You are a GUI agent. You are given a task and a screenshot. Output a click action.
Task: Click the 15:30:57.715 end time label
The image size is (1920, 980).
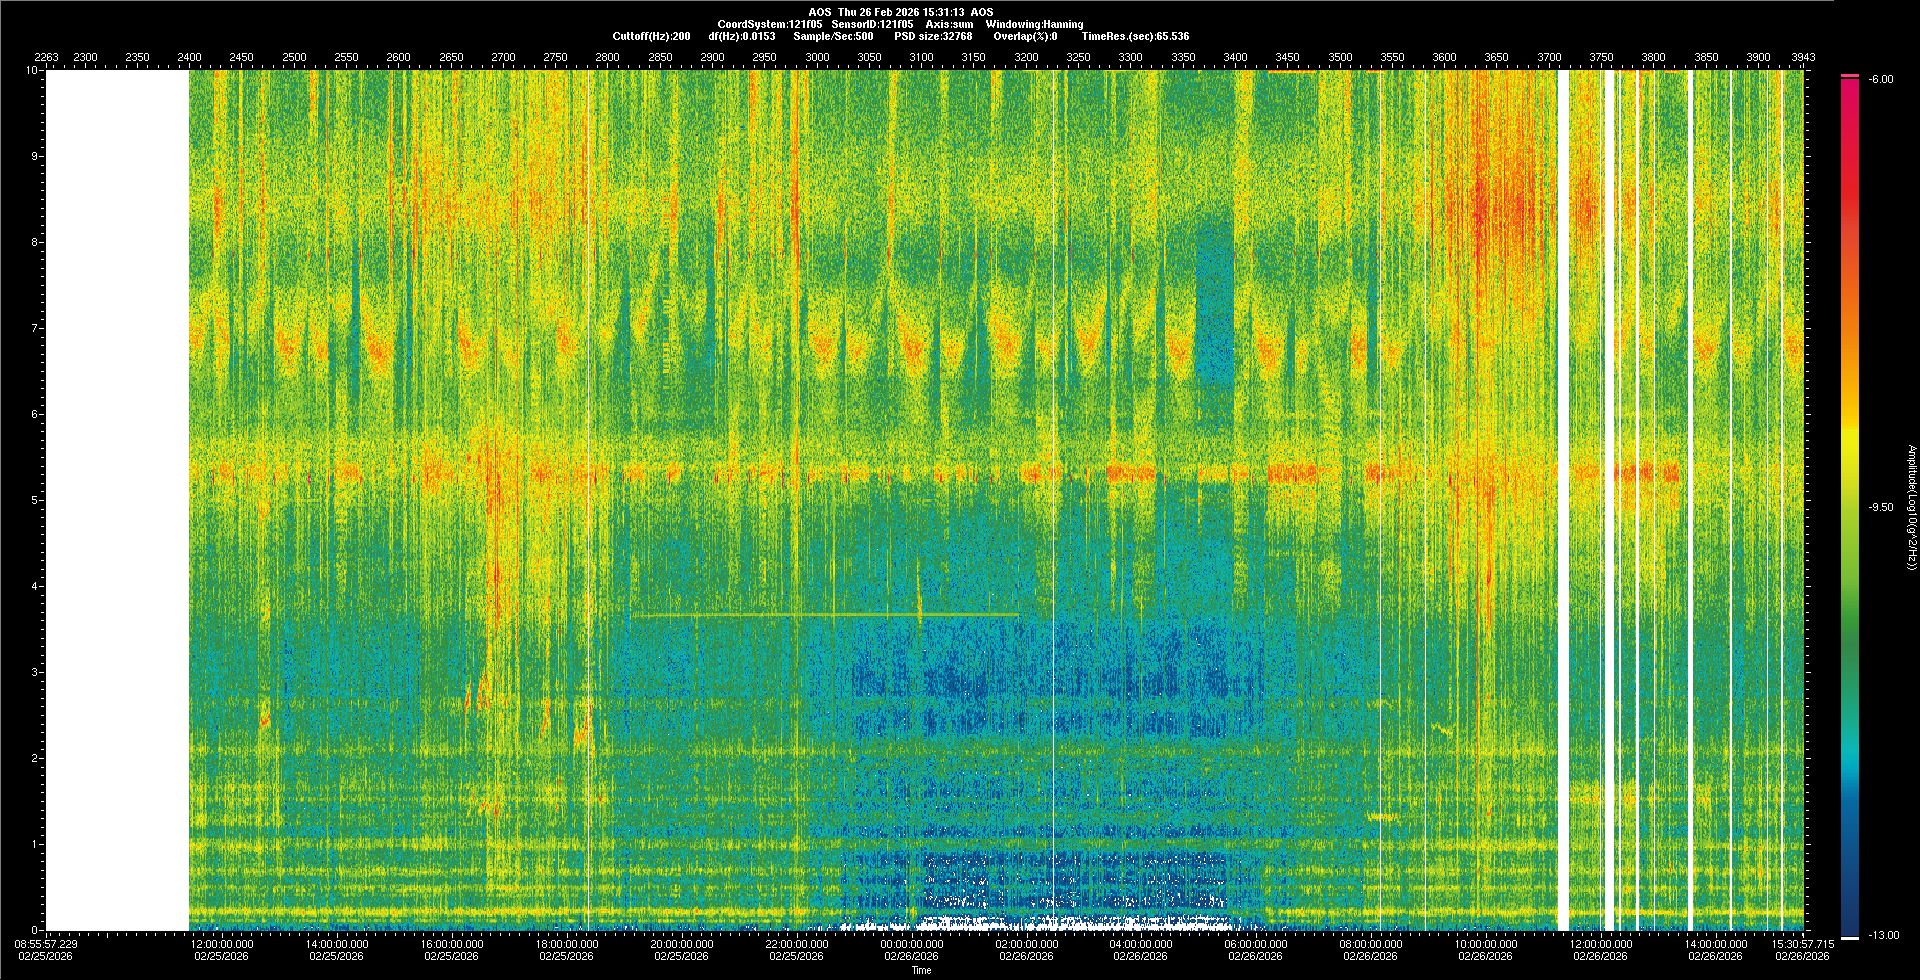click(x=1801, y=949)
